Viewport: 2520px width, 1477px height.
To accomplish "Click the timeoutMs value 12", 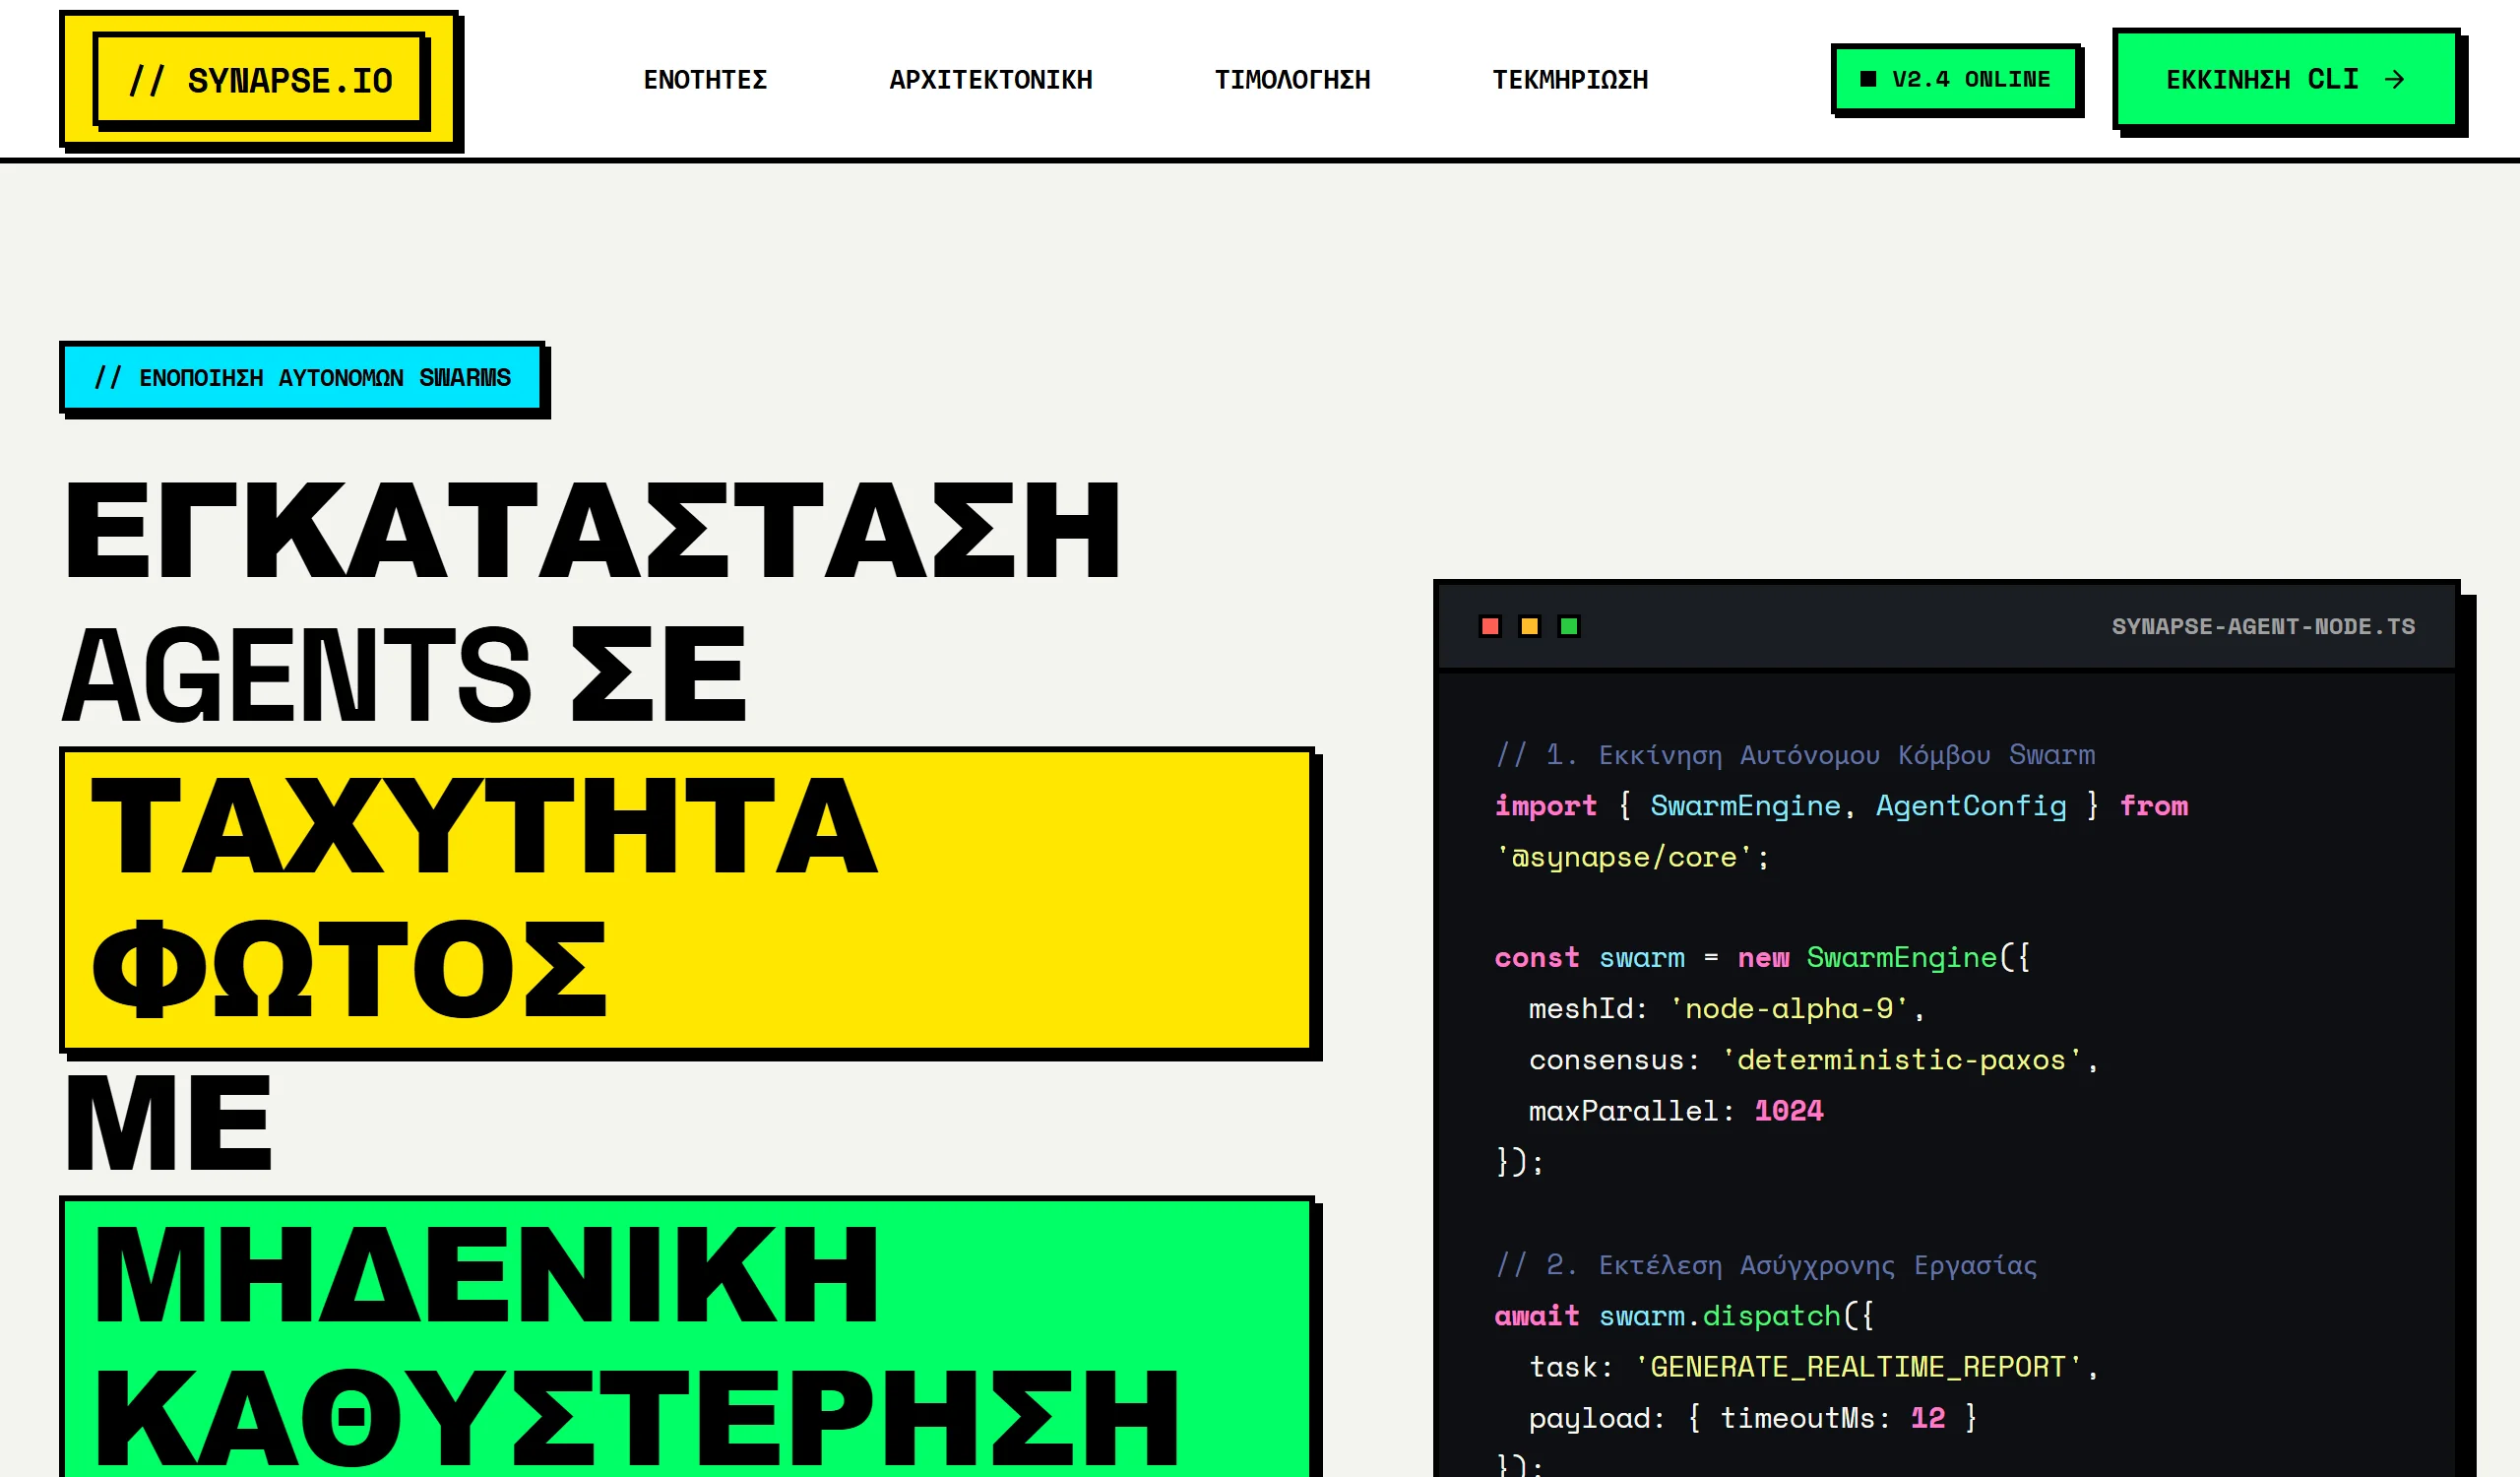I will tap(1928, 1417).
